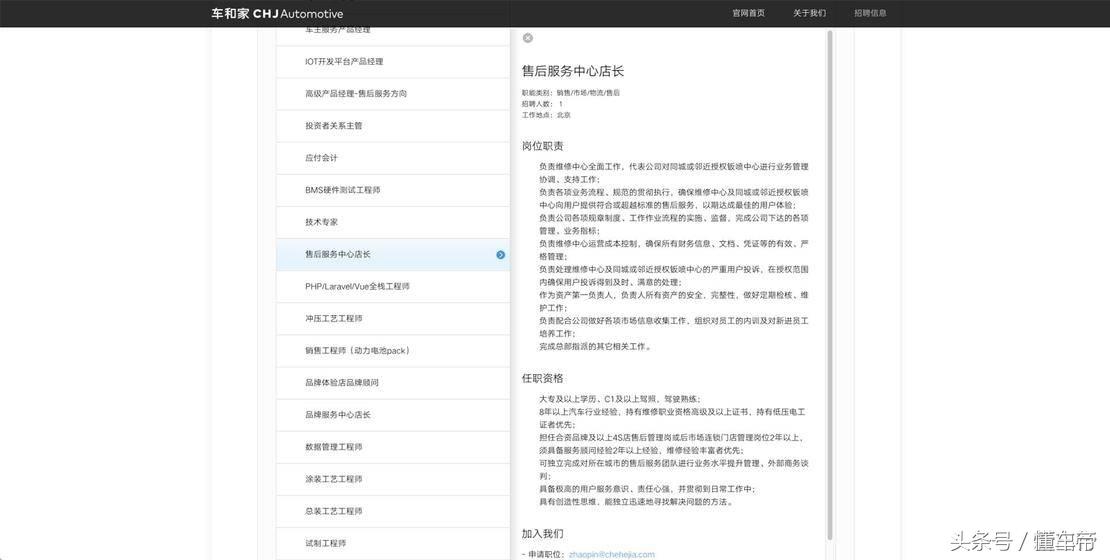Select 高级产品经理-售后服务方向 job
Viewport: 1110px width, 560px height.
tap(393, 93)
